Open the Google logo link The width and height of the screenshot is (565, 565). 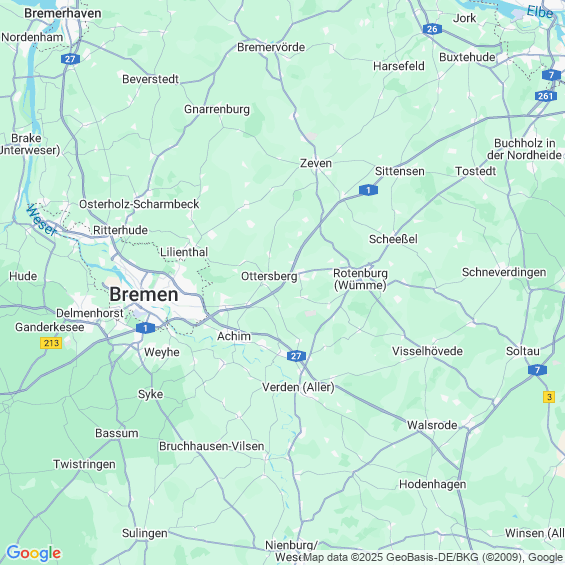pyautogui.click(x=34, y=553)
